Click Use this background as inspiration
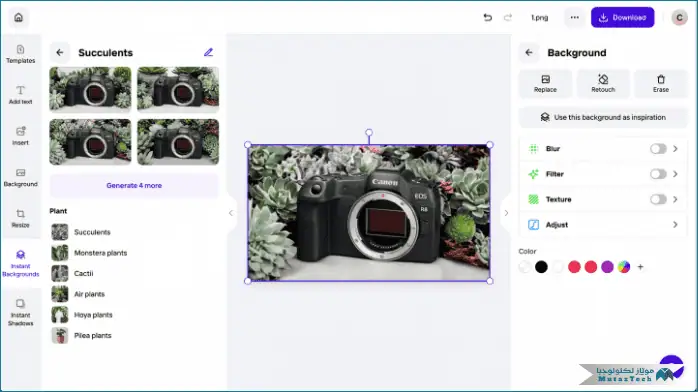 pos(603,117)
